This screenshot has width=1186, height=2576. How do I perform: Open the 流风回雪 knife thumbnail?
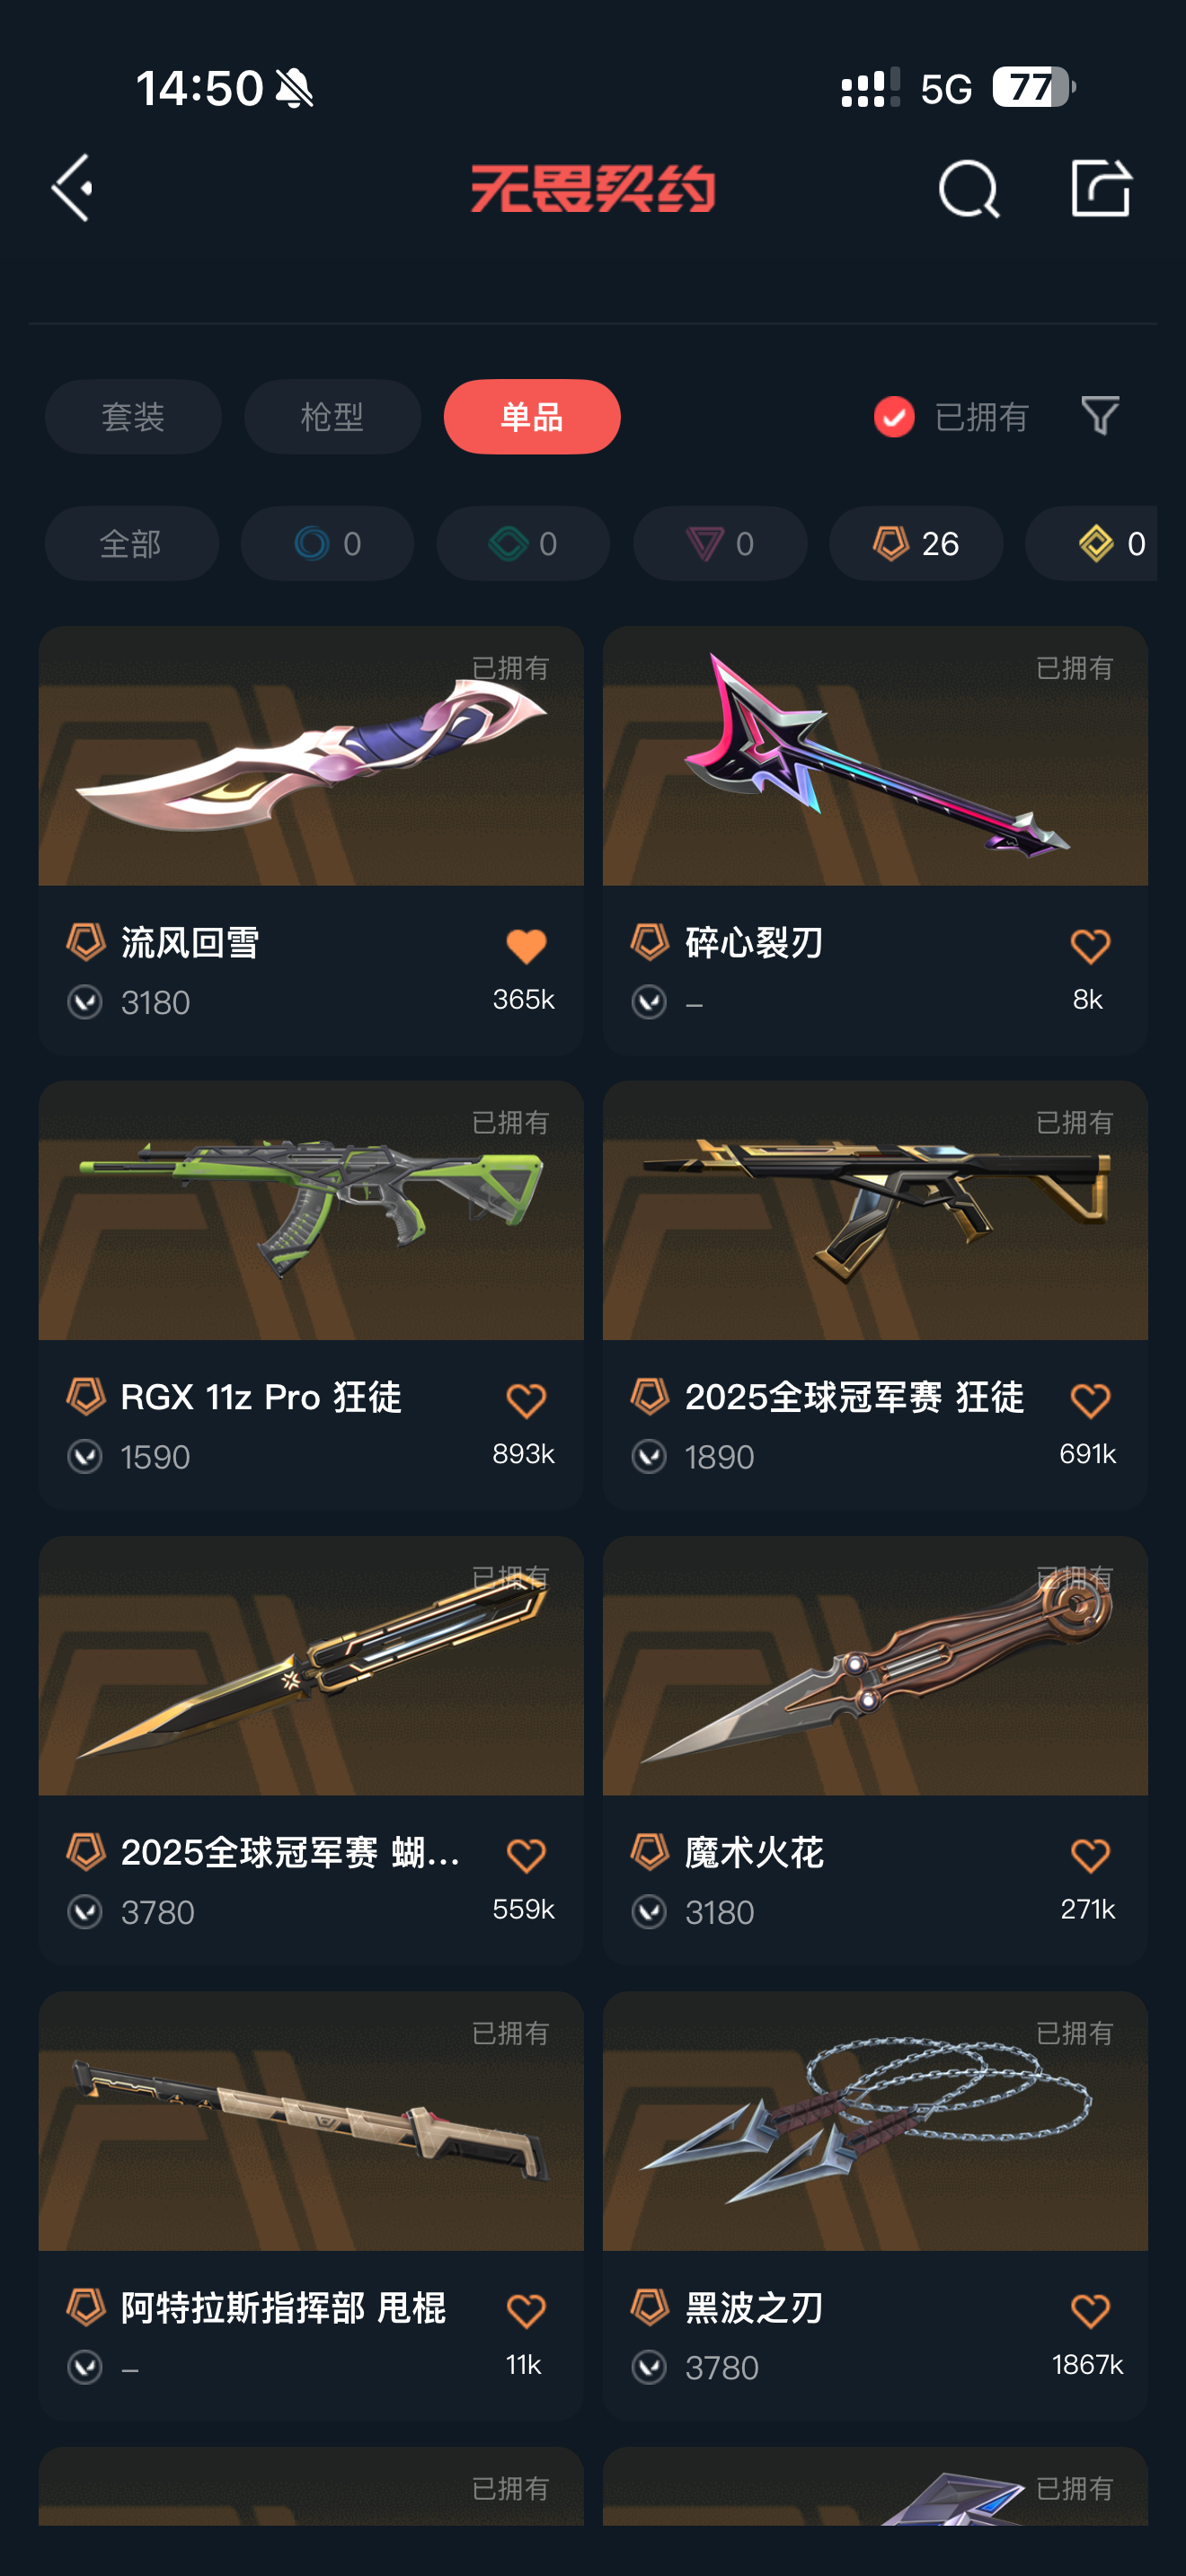311,756
